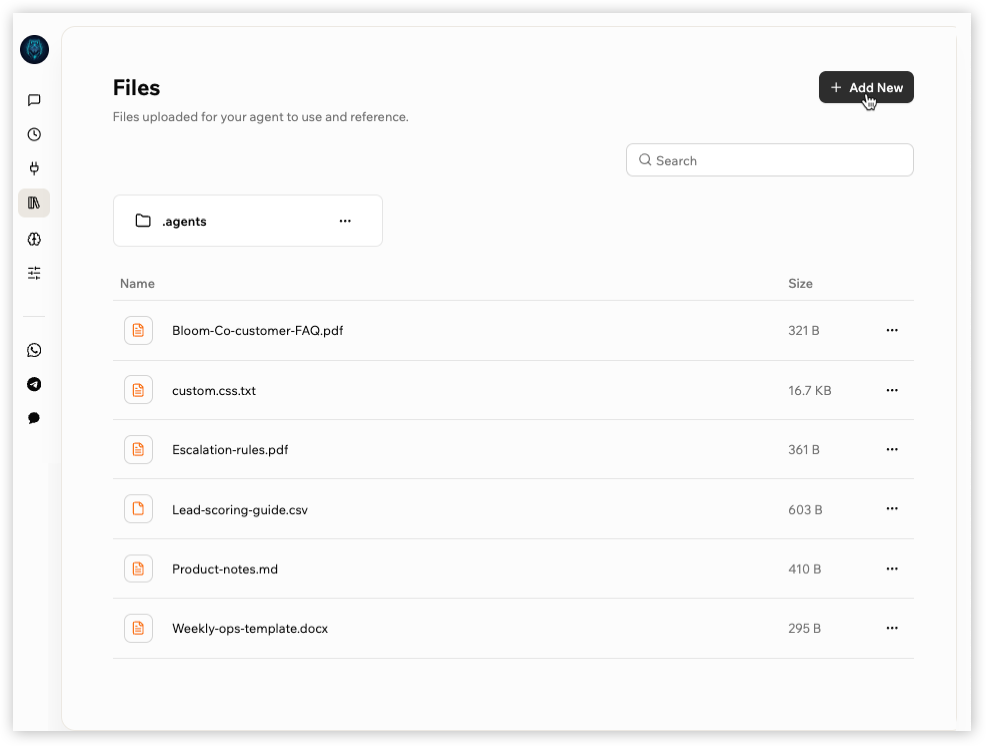Select file name Escalation-rules.pdf

(230, 450)
